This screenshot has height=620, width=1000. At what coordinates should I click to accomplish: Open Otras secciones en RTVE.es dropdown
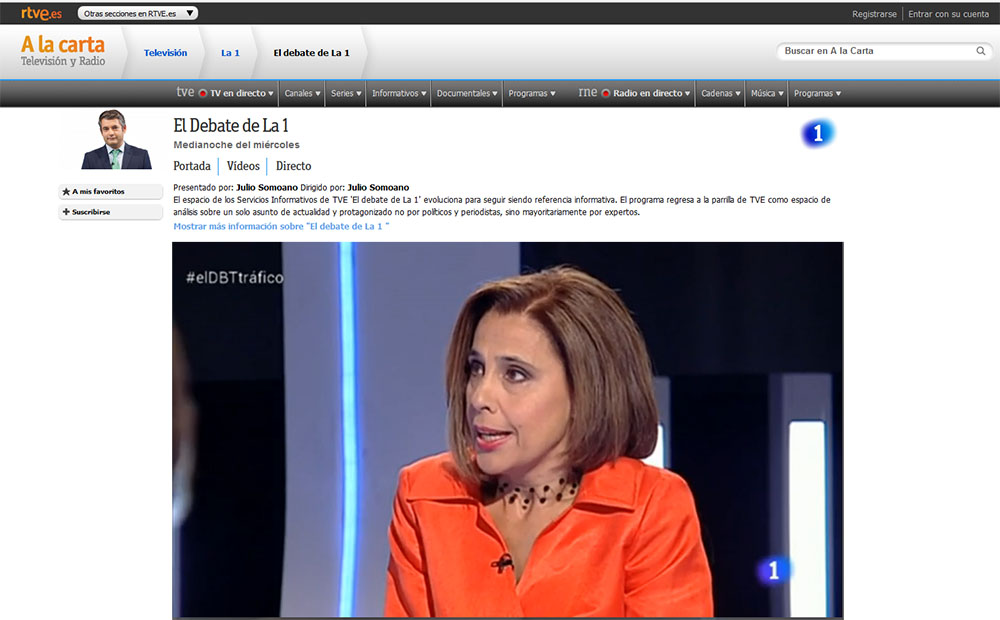138,13
